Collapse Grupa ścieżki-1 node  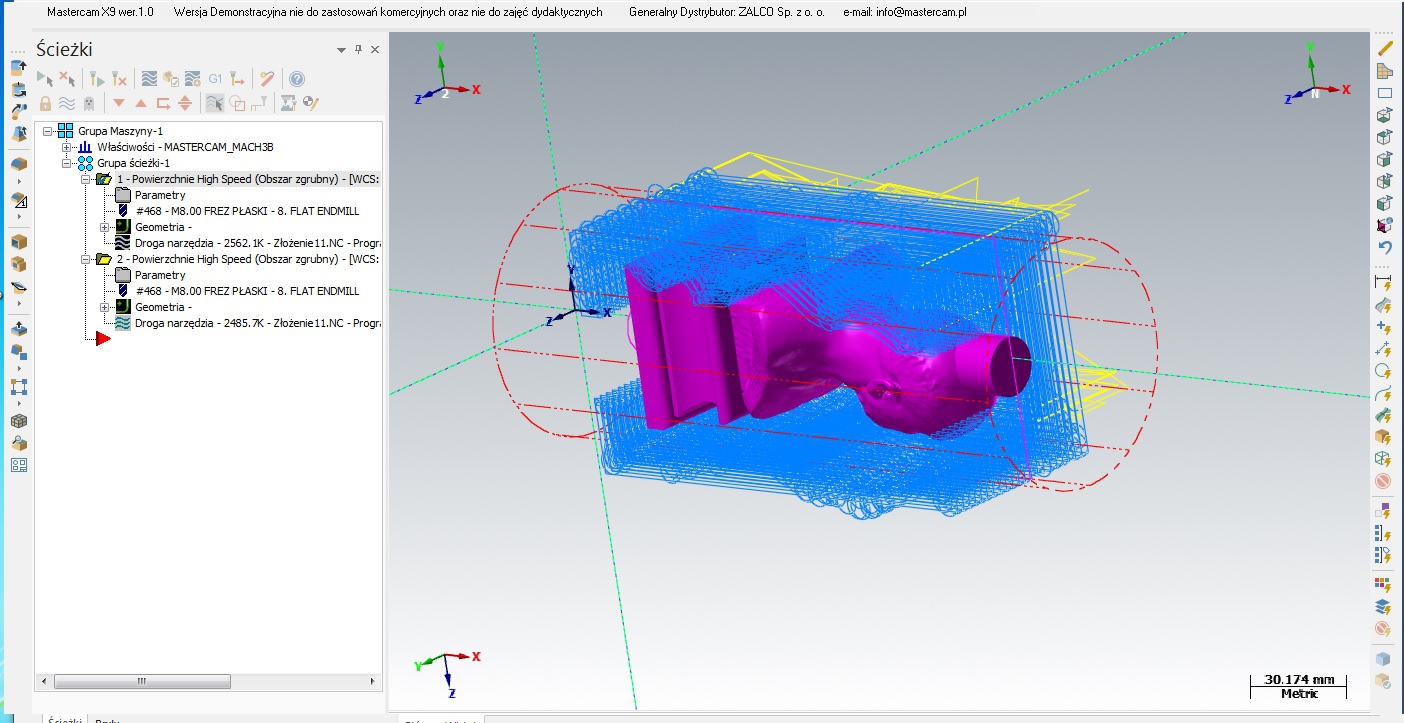[x=67, y=163]
